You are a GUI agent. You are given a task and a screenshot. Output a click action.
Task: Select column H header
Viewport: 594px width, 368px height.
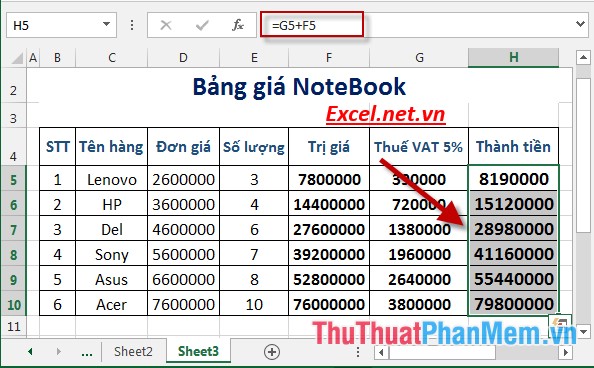[x=514, y=58]
